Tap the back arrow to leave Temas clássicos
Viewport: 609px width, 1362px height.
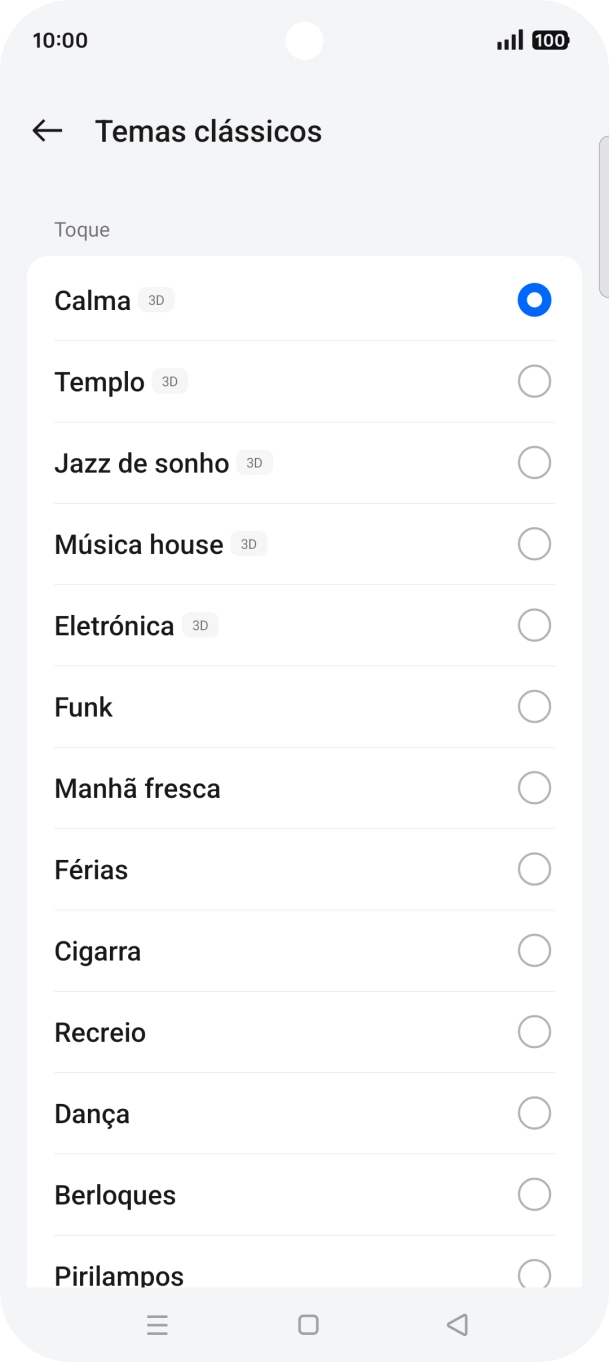click(47, 131)
